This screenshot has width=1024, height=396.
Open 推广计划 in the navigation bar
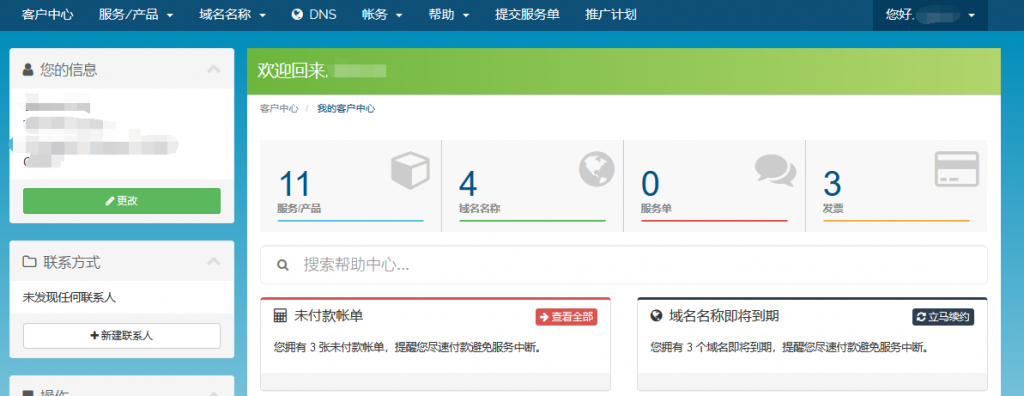(x=611, y=14)
